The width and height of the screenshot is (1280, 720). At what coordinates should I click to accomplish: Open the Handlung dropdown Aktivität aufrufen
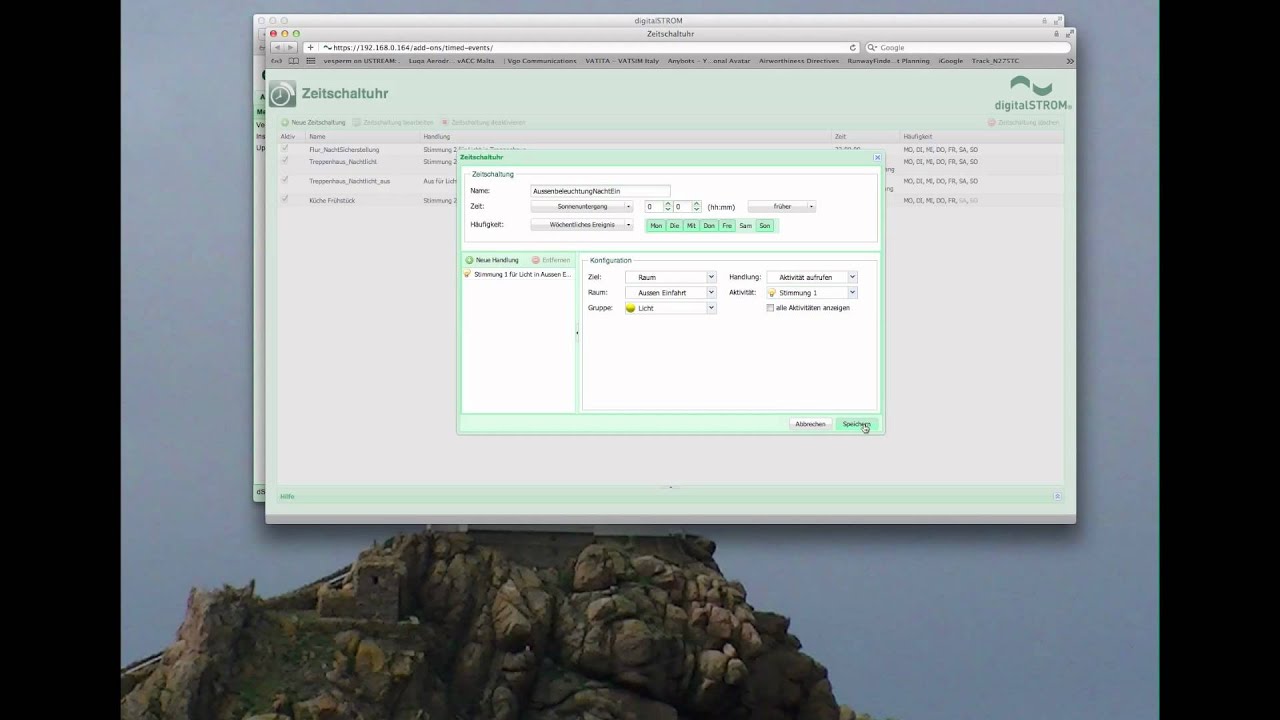812,277
